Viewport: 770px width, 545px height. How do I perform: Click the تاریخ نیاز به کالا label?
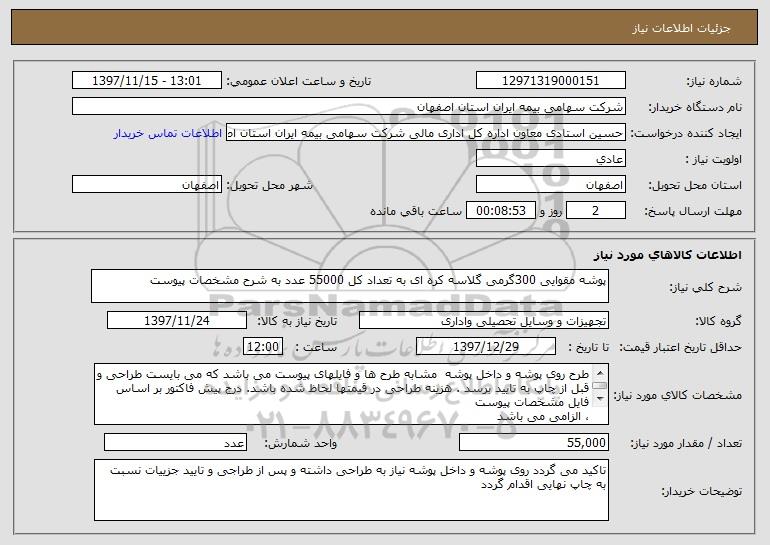(x=297, y=321)
